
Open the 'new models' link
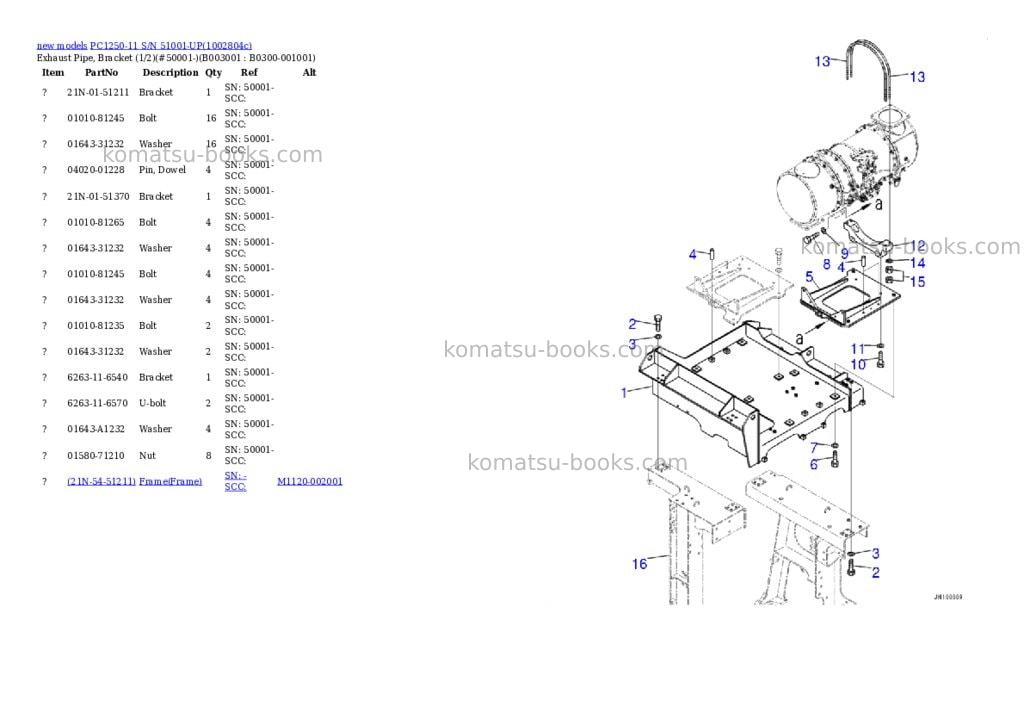[x=61, y=46]
